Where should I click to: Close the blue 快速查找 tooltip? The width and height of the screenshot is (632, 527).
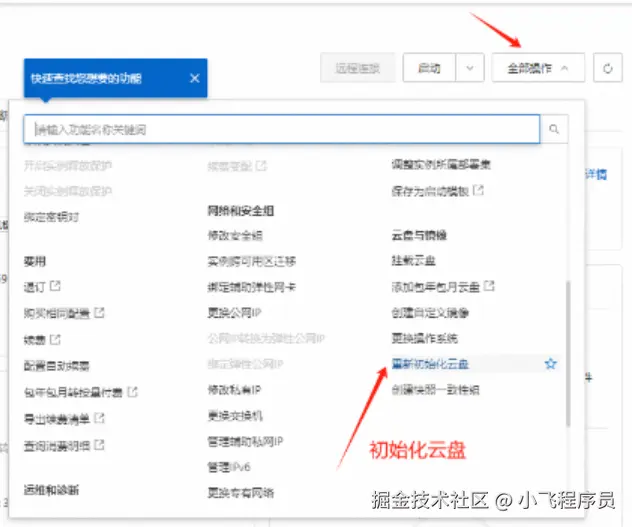[195, 78]
